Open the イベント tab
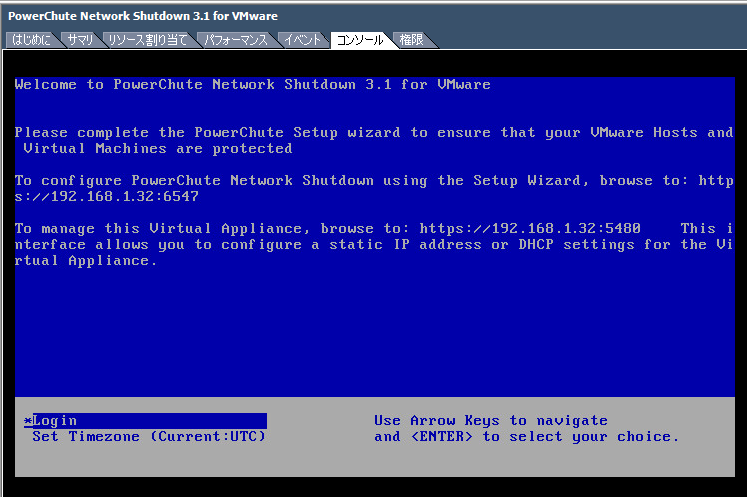The height and width of the screenshot is (497, 747). [x=303, y=40]
